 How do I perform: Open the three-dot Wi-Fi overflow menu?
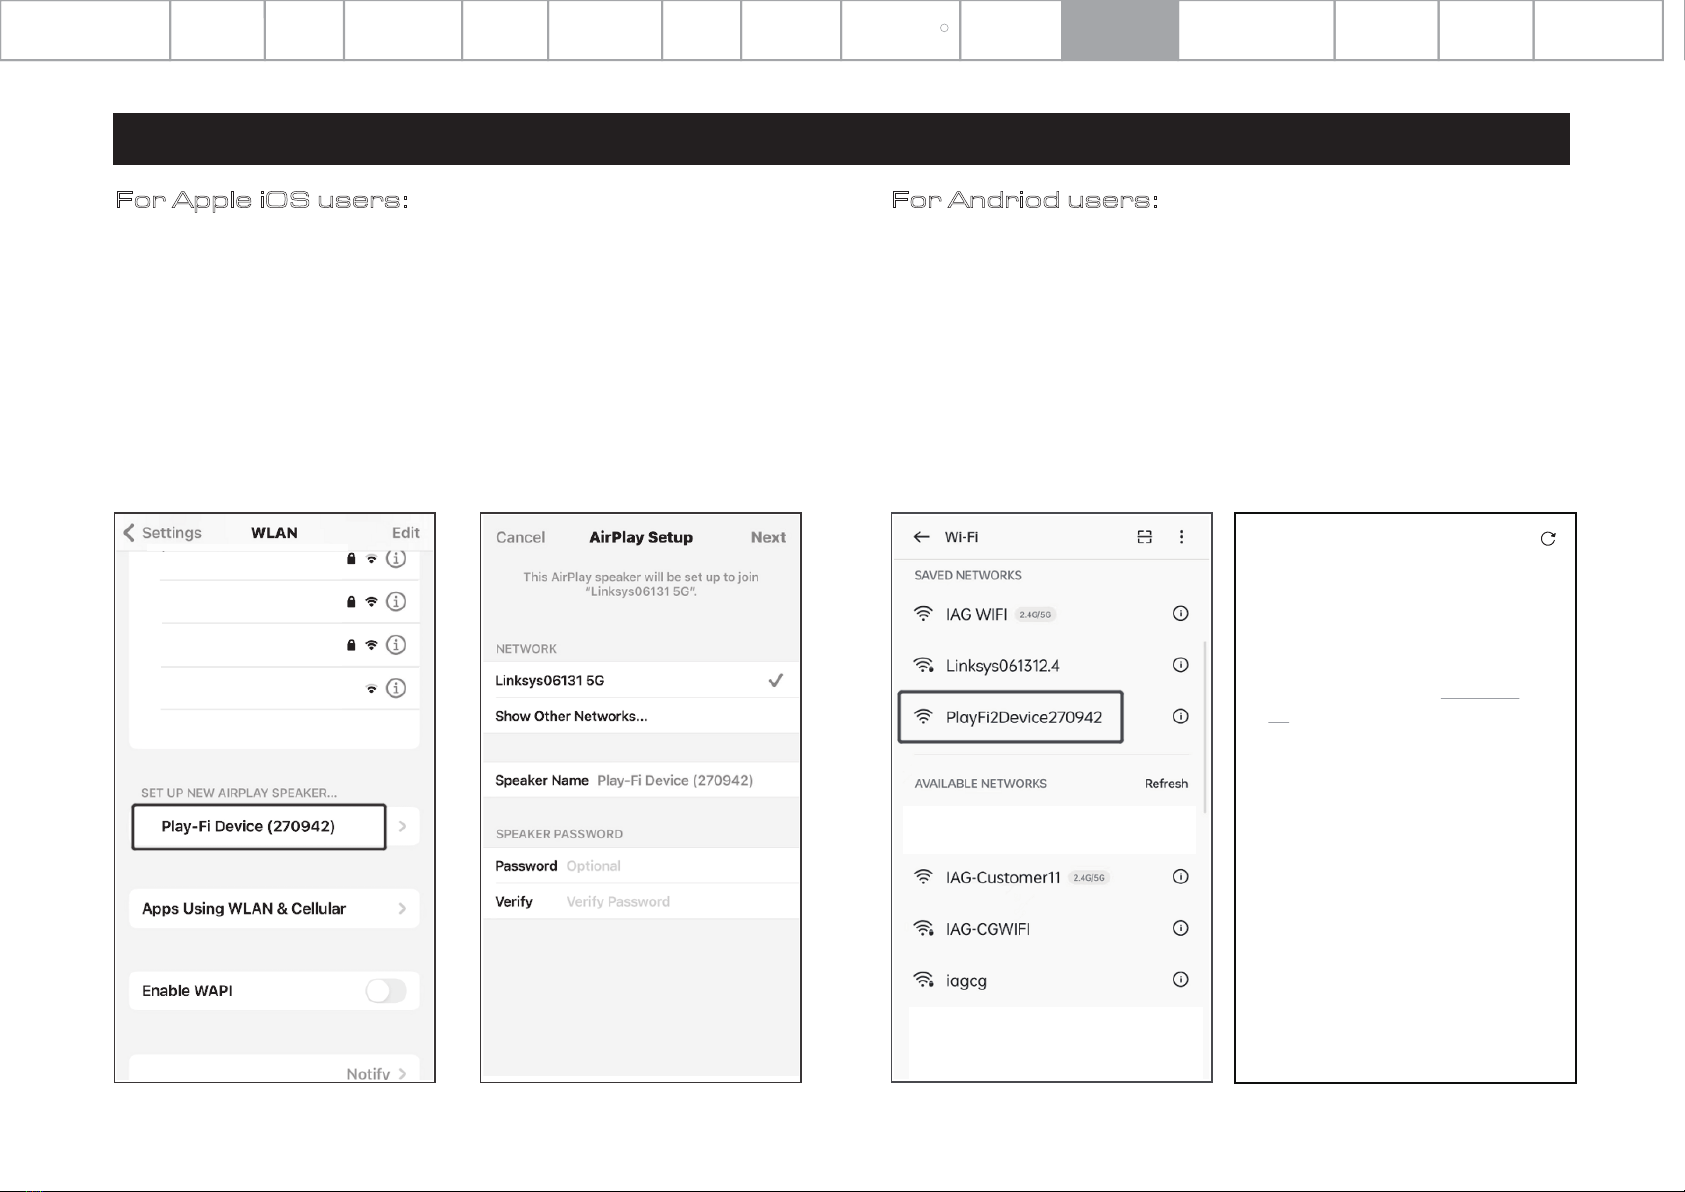click(x=1181, y=537)
